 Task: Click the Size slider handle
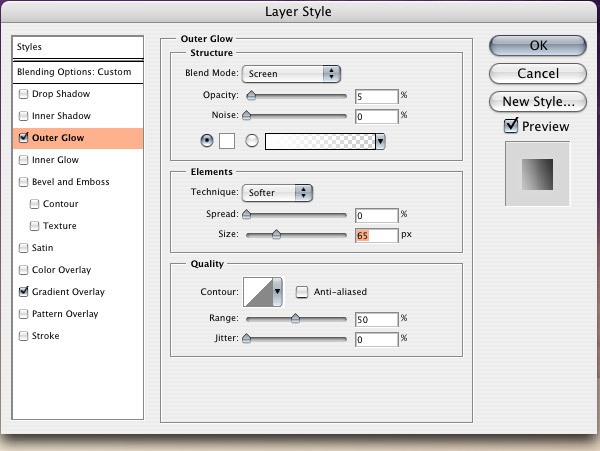[x=276, y=234]
